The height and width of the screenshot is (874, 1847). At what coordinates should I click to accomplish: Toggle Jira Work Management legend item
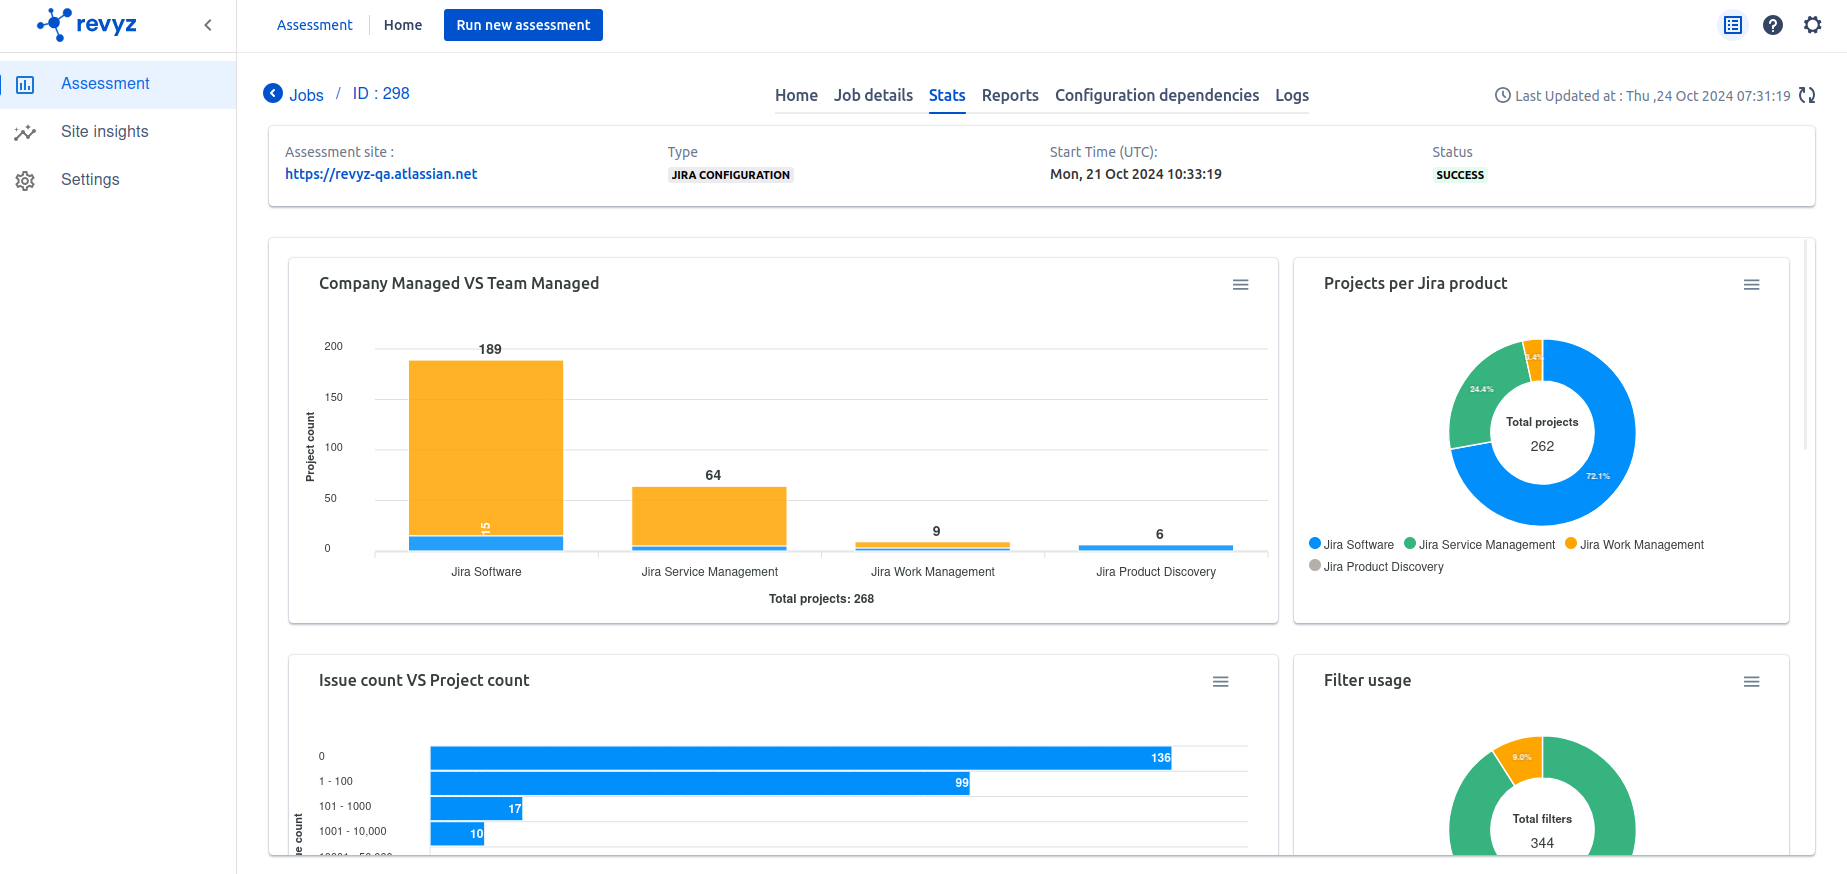(x=1634, y=545)
